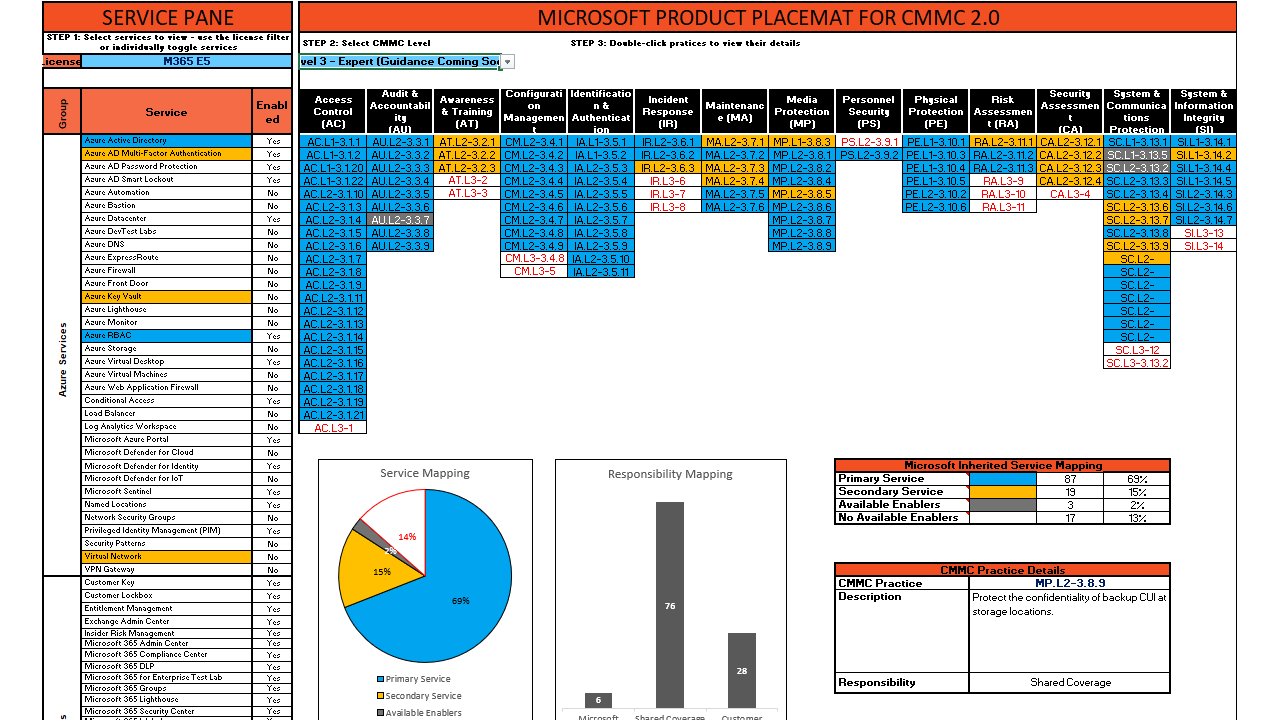The height and width of the screenshot is (720, 1280).
Task: Click the Access Control (AC) column header
Action: [333, 111]
